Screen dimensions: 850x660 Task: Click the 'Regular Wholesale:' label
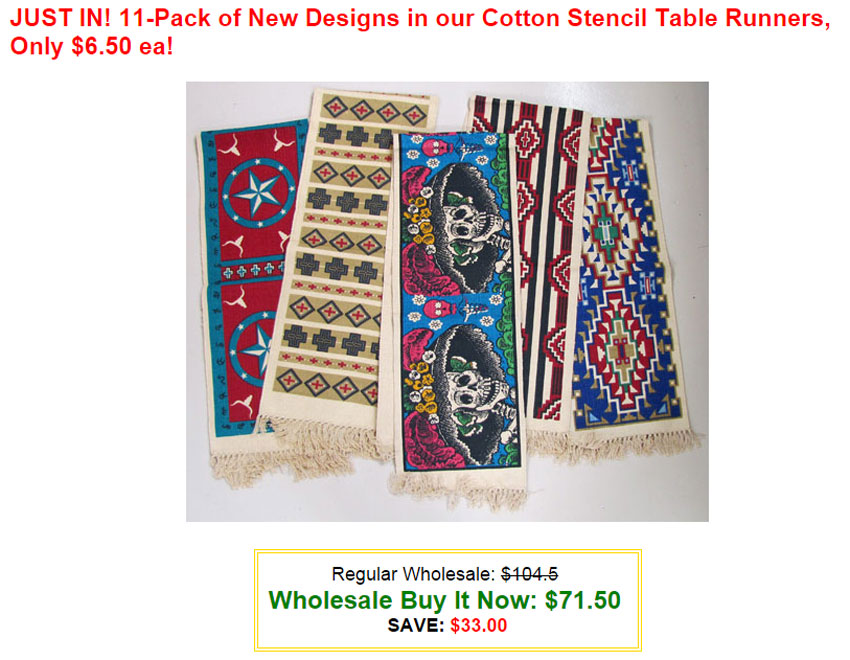[x=414, y=574]
